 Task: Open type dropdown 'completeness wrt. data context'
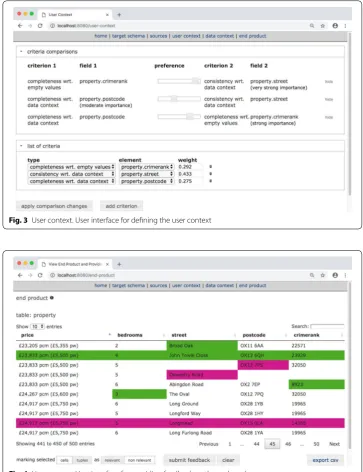click(x=71, y=181)
